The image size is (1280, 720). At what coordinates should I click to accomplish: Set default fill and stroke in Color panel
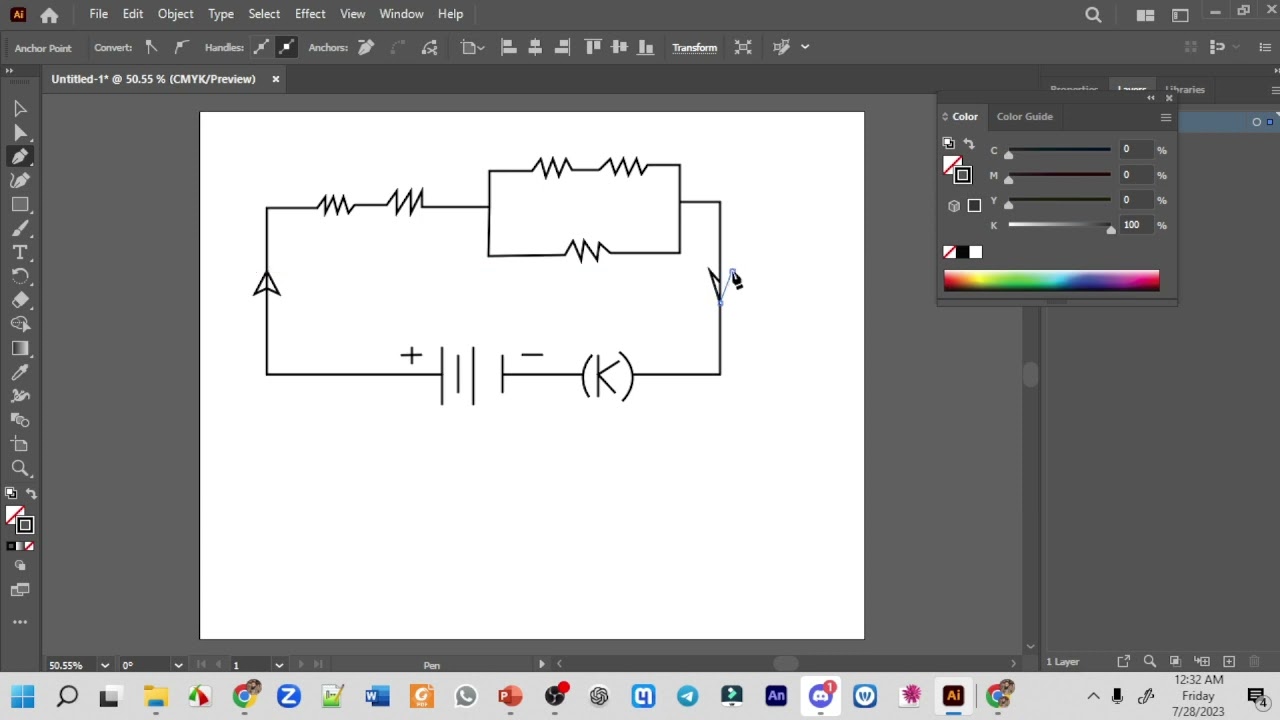coord(949,144)
